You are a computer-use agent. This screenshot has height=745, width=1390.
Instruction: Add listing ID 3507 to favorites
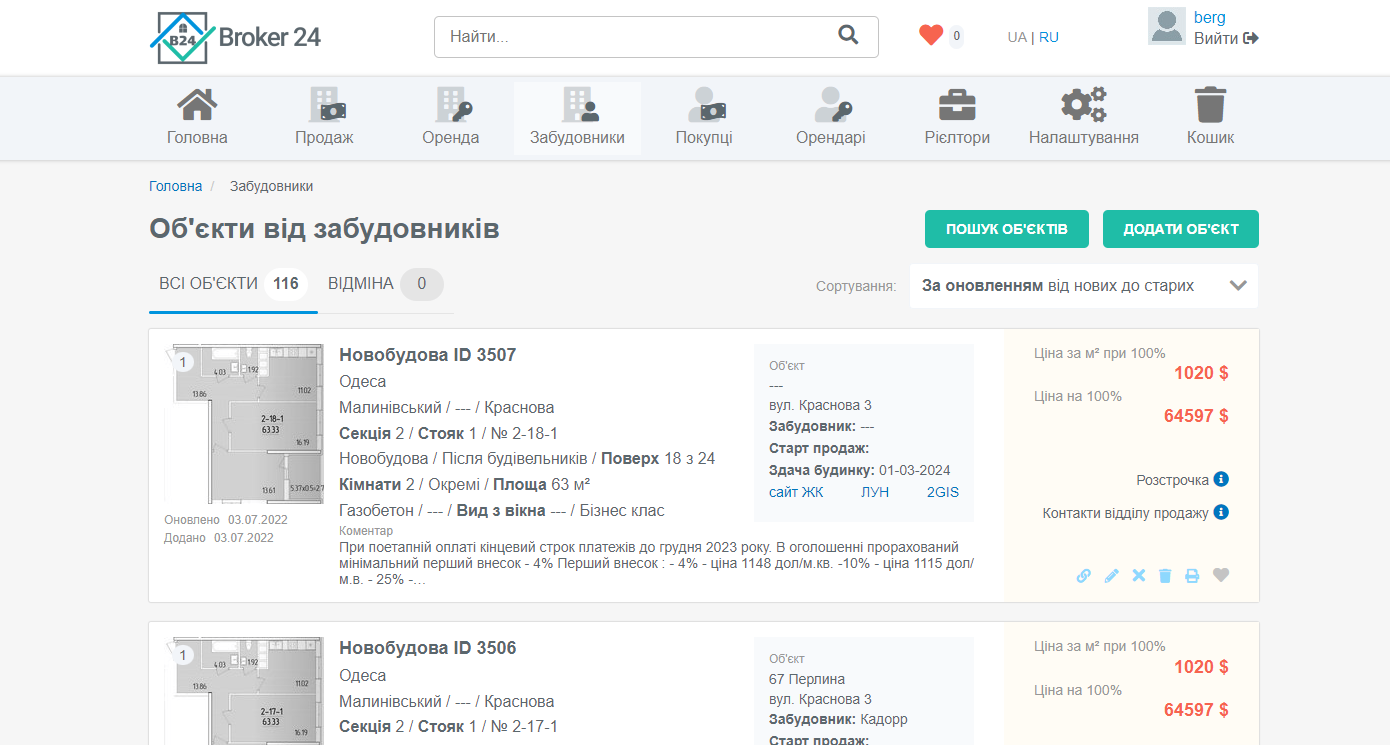click(x=1220, y=575)
